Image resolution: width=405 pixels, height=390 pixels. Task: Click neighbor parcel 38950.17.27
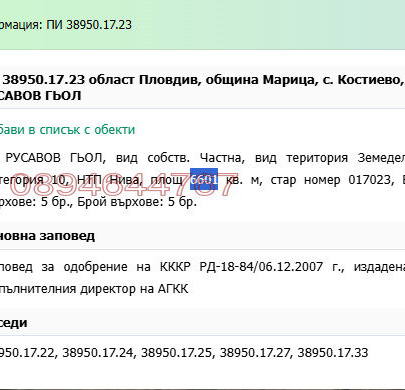[x=255, y=353]
